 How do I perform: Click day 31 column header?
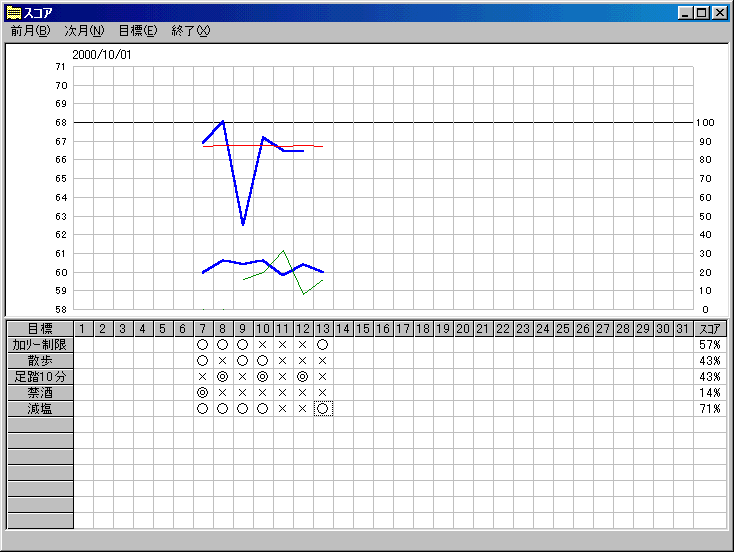click(x=683, y=329)
